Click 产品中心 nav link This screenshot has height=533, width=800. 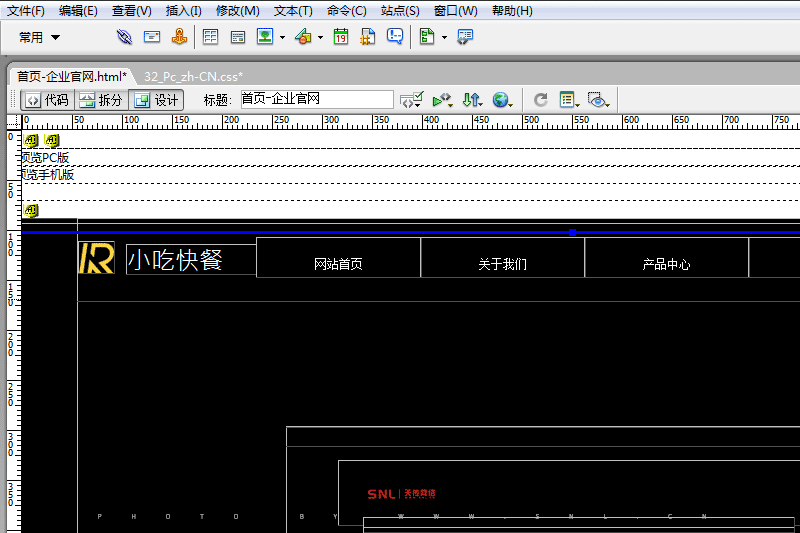tap(666, 264)
